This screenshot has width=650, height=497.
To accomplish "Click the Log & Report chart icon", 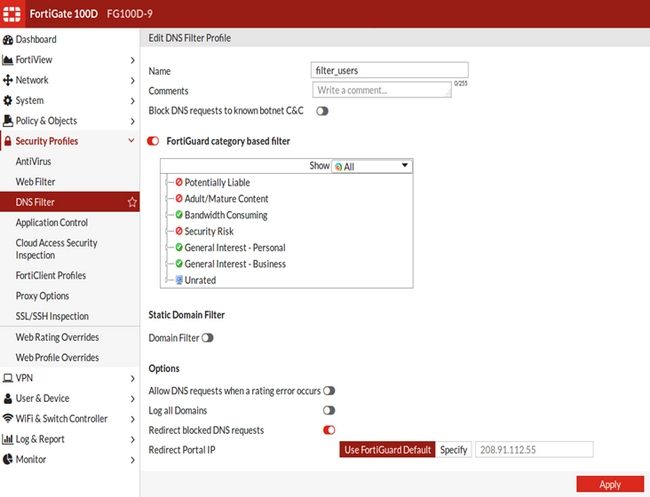I will click(x=7, y=439).
